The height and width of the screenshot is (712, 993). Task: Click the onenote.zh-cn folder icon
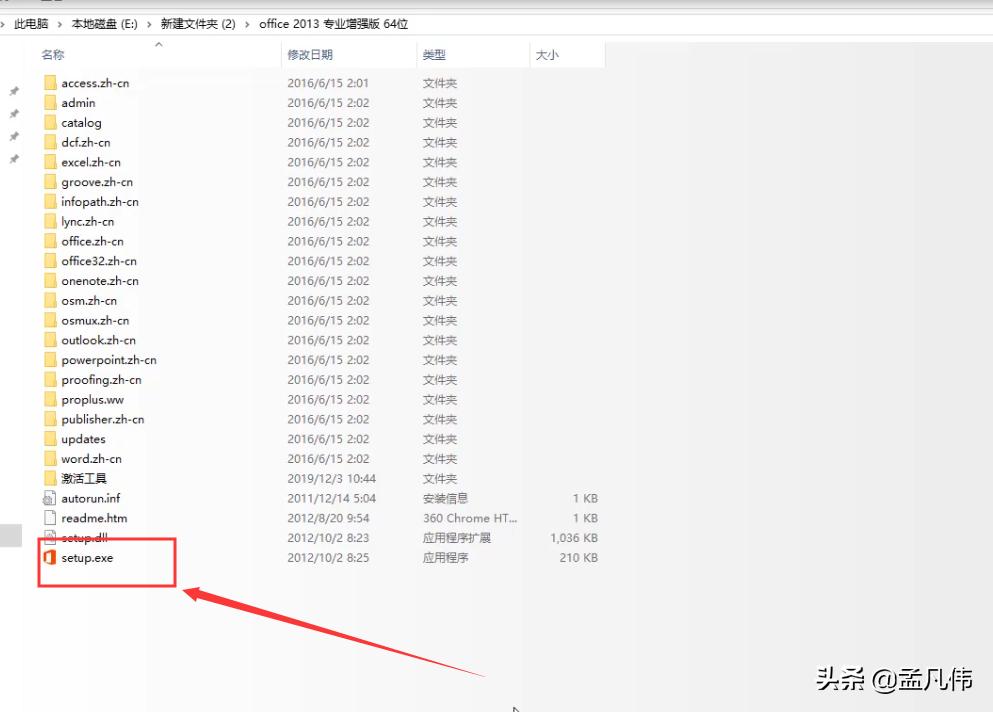(x=51, y=281)
